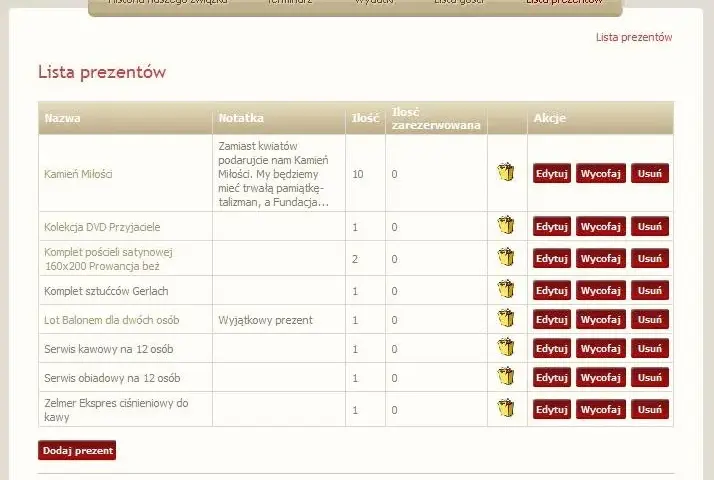Viewport: 714px width, 480px height.
Task: Click gift bag icon for Kamień Miłości
Action: click(x=506, y=172)
